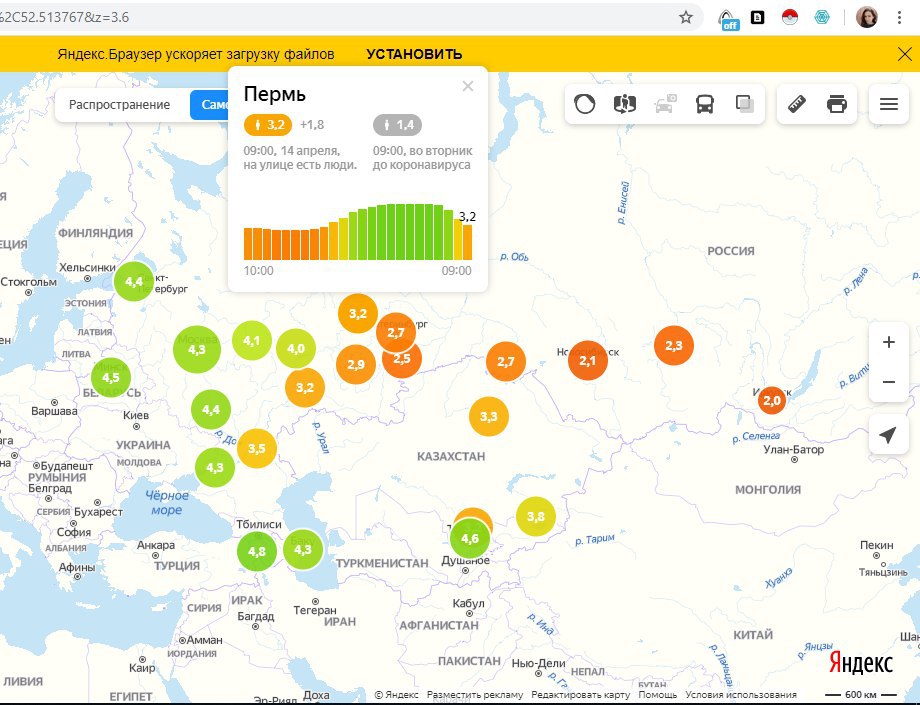The image size is (920, 705).
Task: Open the extension showing 'off' badge
Action: click(728, 19)
